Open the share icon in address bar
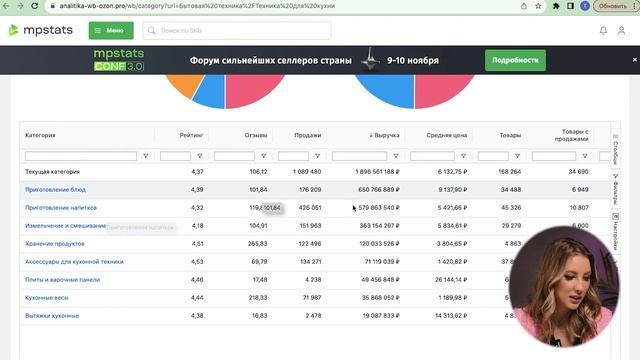Image resolution: width=640 pixels, height=360 pixels. click(524, 6)
